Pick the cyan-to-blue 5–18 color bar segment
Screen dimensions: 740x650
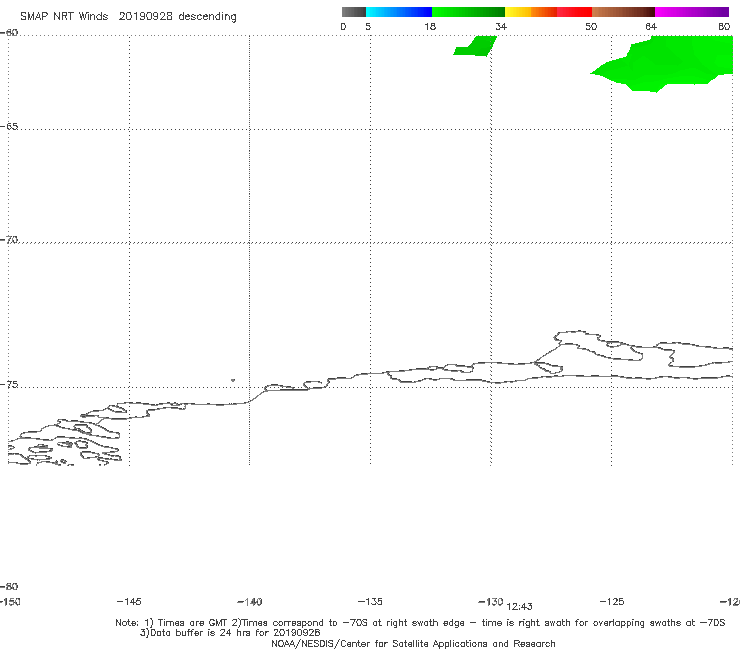[x=399, y=12]
